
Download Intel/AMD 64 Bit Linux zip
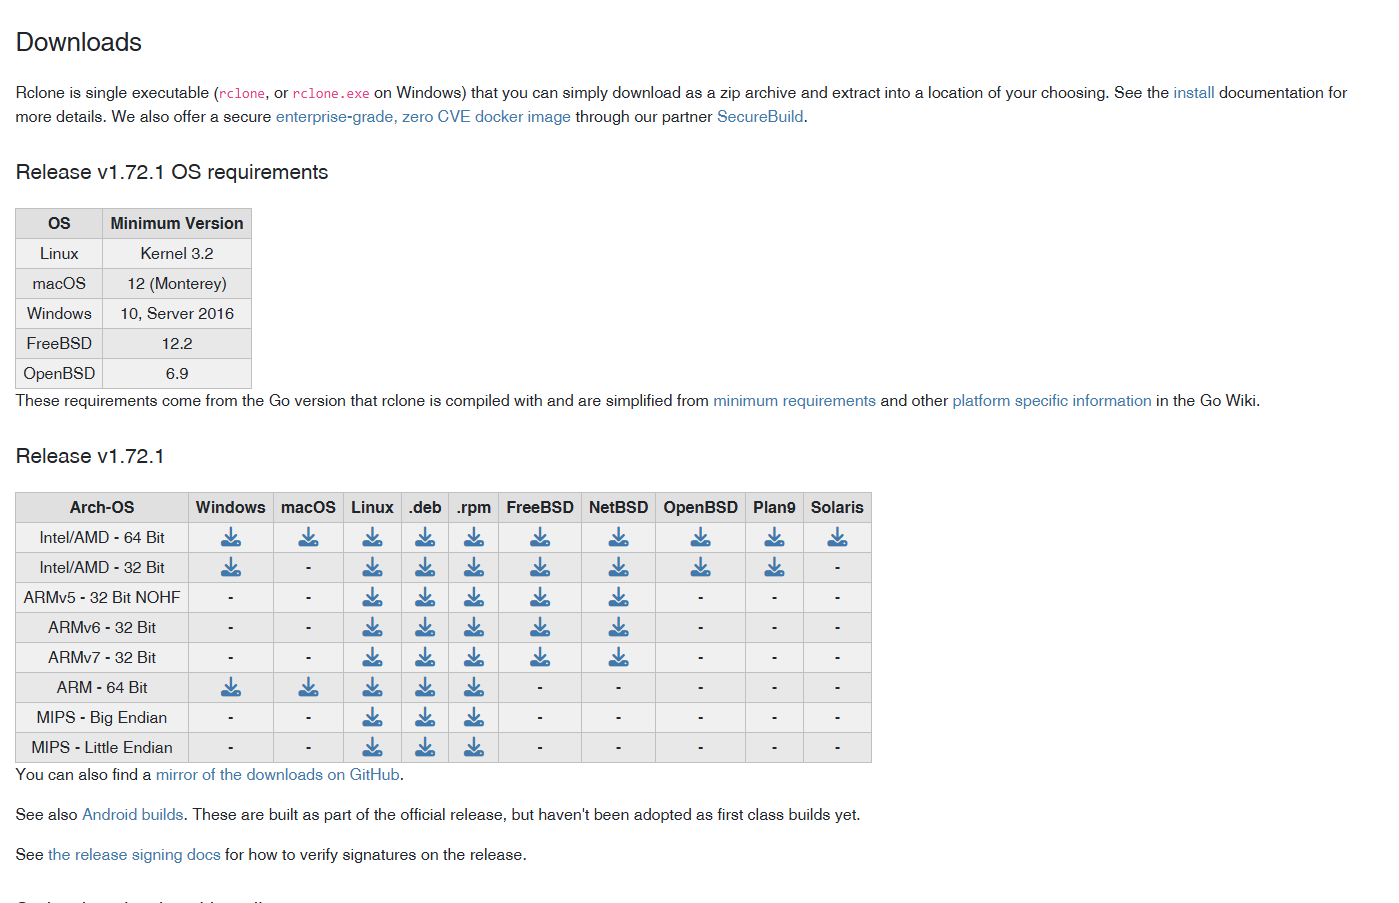pos(372,537)
